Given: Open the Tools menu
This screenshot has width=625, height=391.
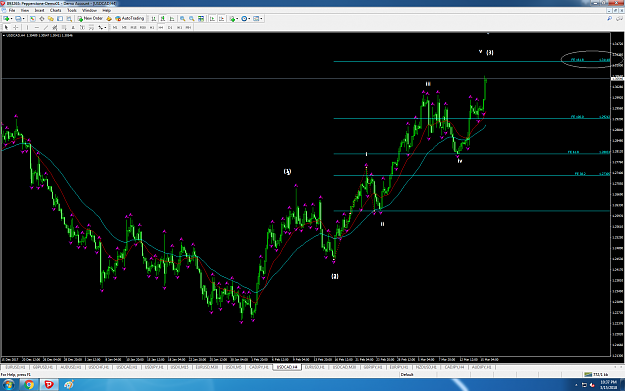Looking at the screenshot, I should tap(72, 10).
